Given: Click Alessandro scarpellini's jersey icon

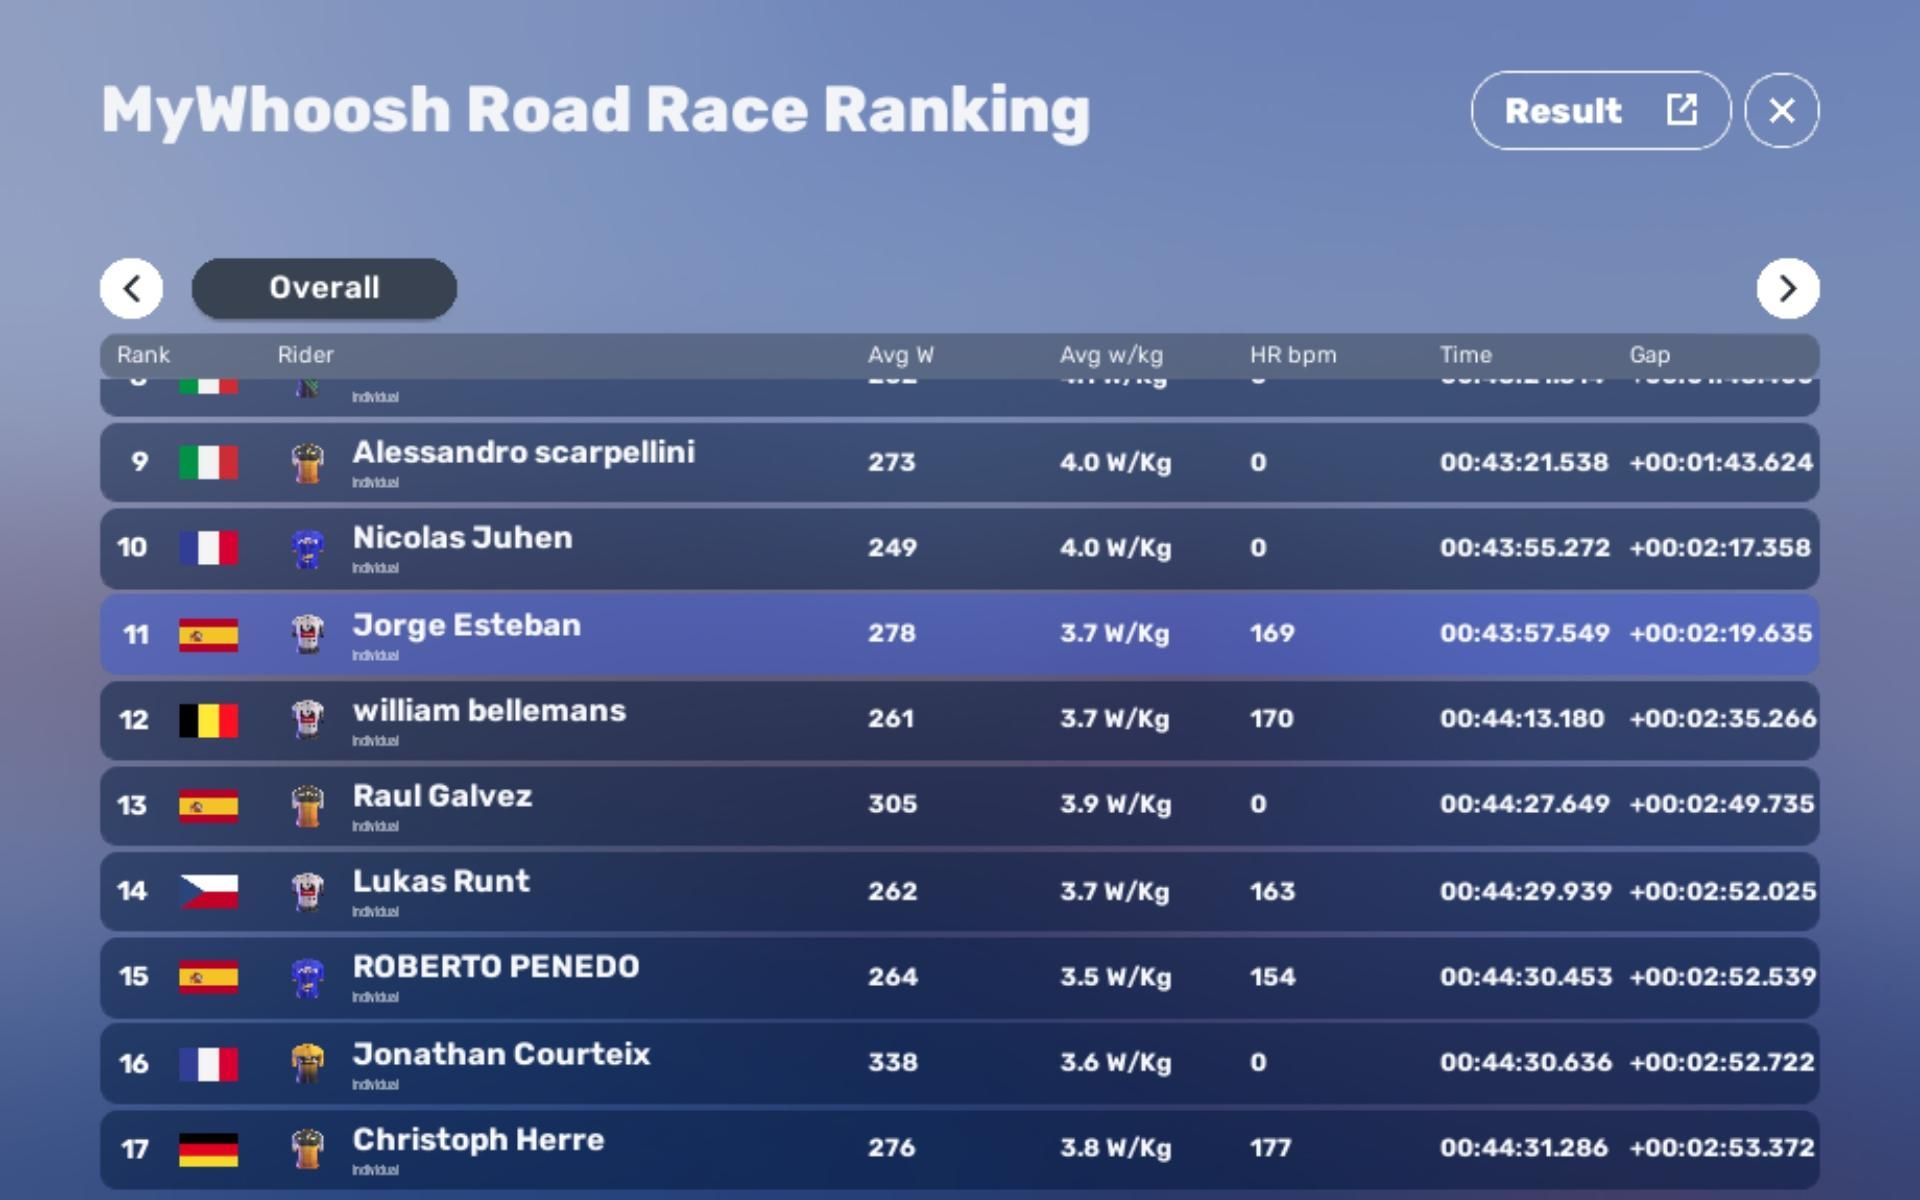Looking at the screenshot, I should 308,463.
